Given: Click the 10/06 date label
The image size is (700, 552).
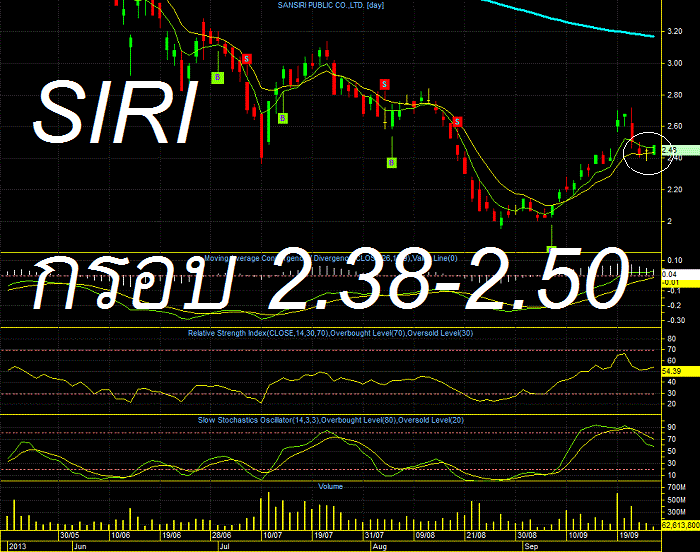Looking at the screenshot, I should pos(121,535).
